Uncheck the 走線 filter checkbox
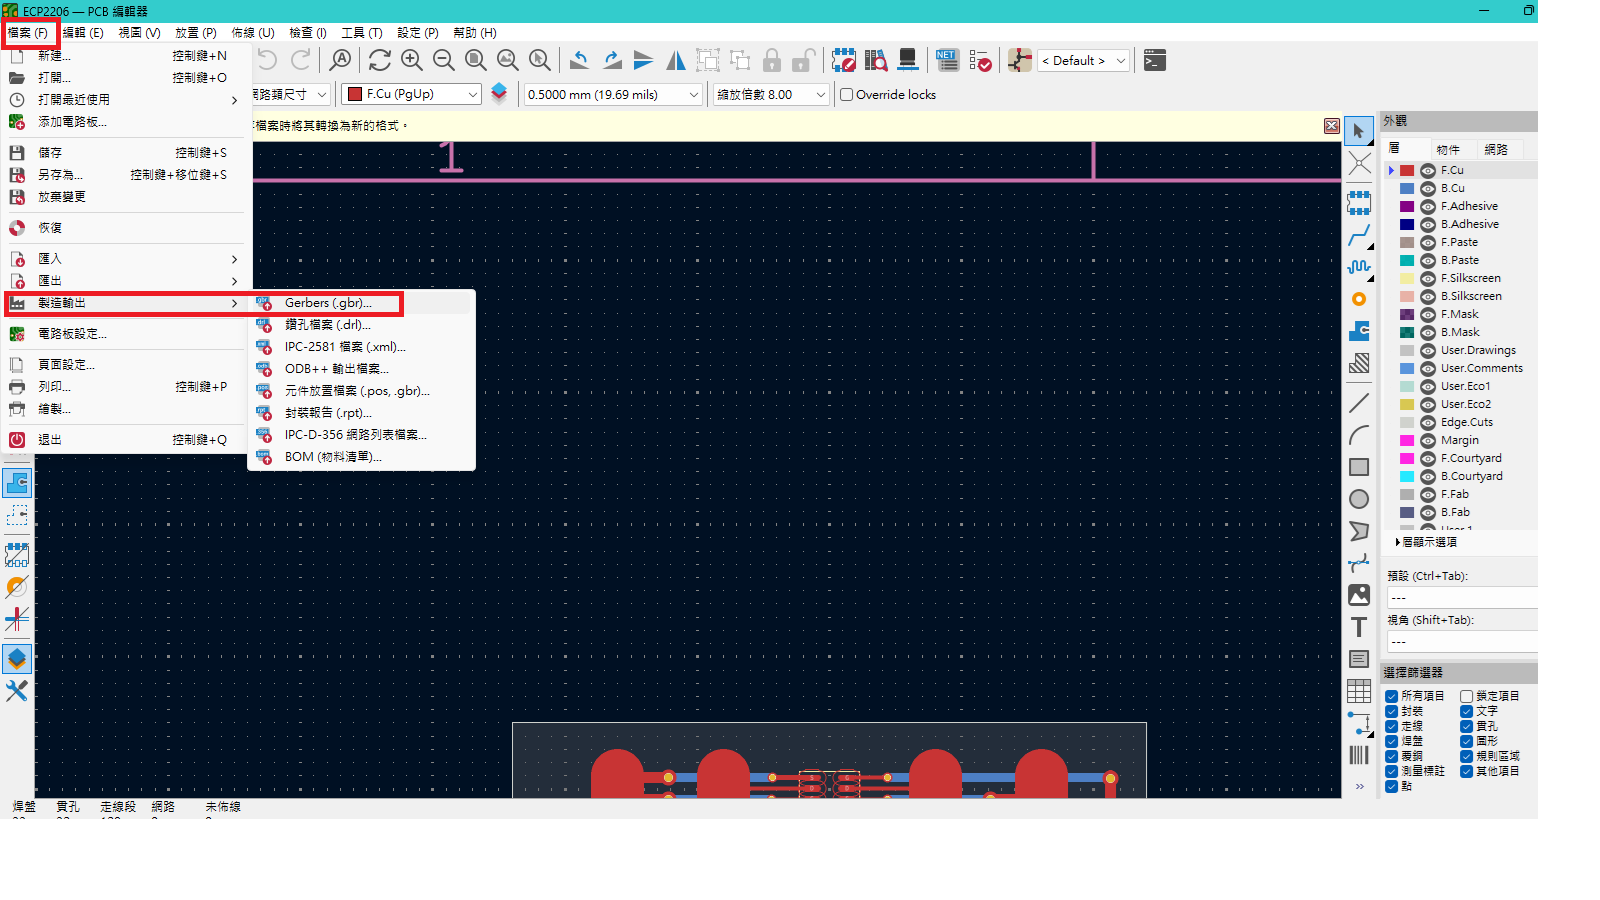Viewport: 1600px width, 900px height. (1391, 726)
